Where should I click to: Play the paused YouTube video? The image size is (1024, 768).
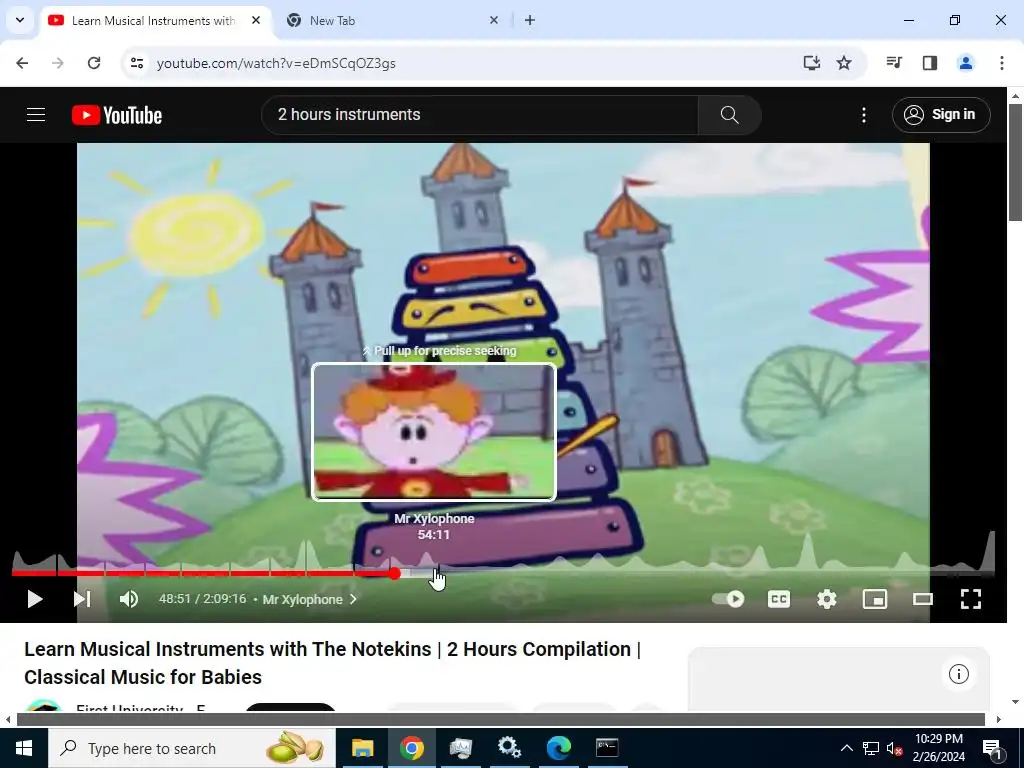35,599
